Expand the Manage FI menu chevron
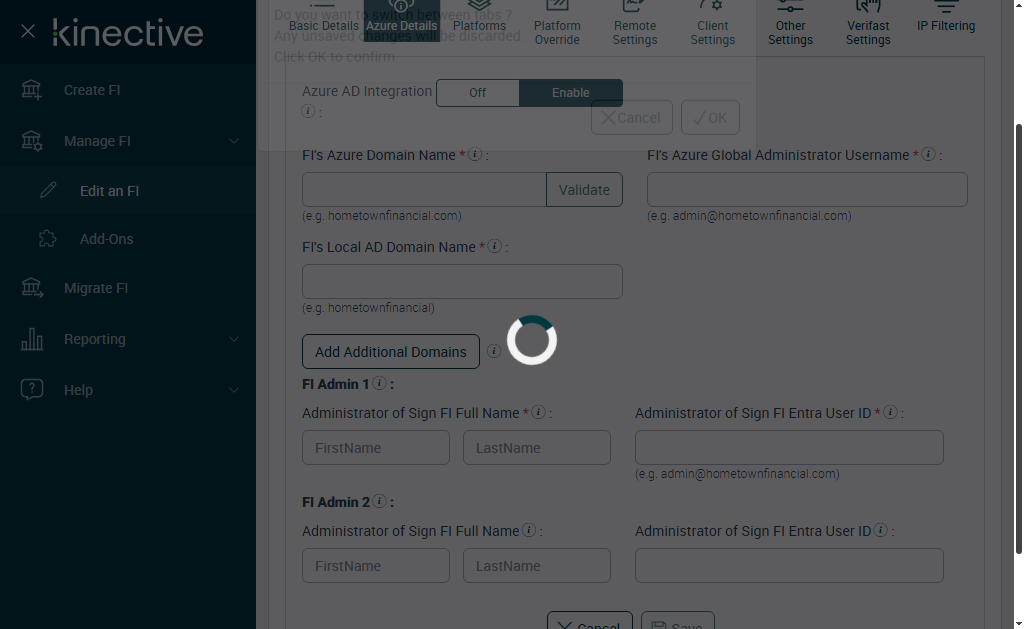 tap(234, 141)
